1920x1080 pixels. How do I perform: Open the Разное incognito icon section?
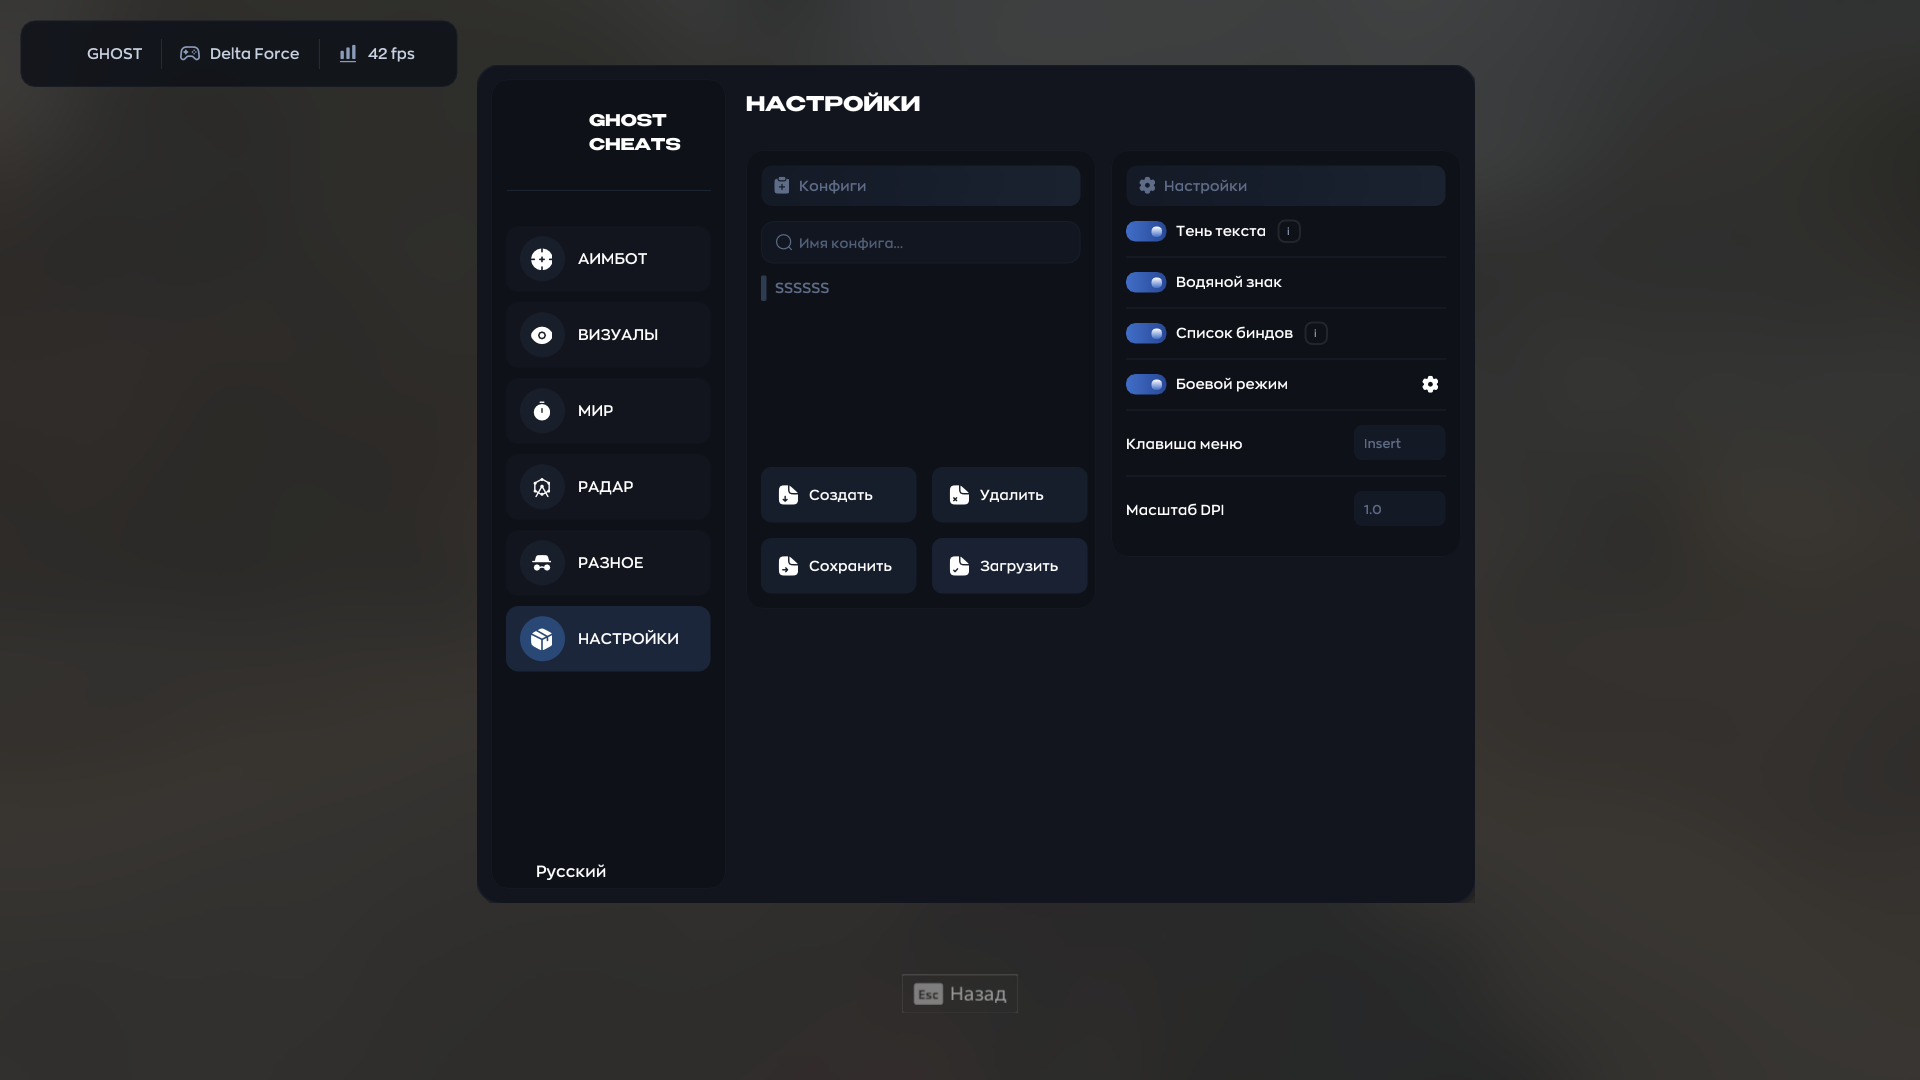(542, 563)
